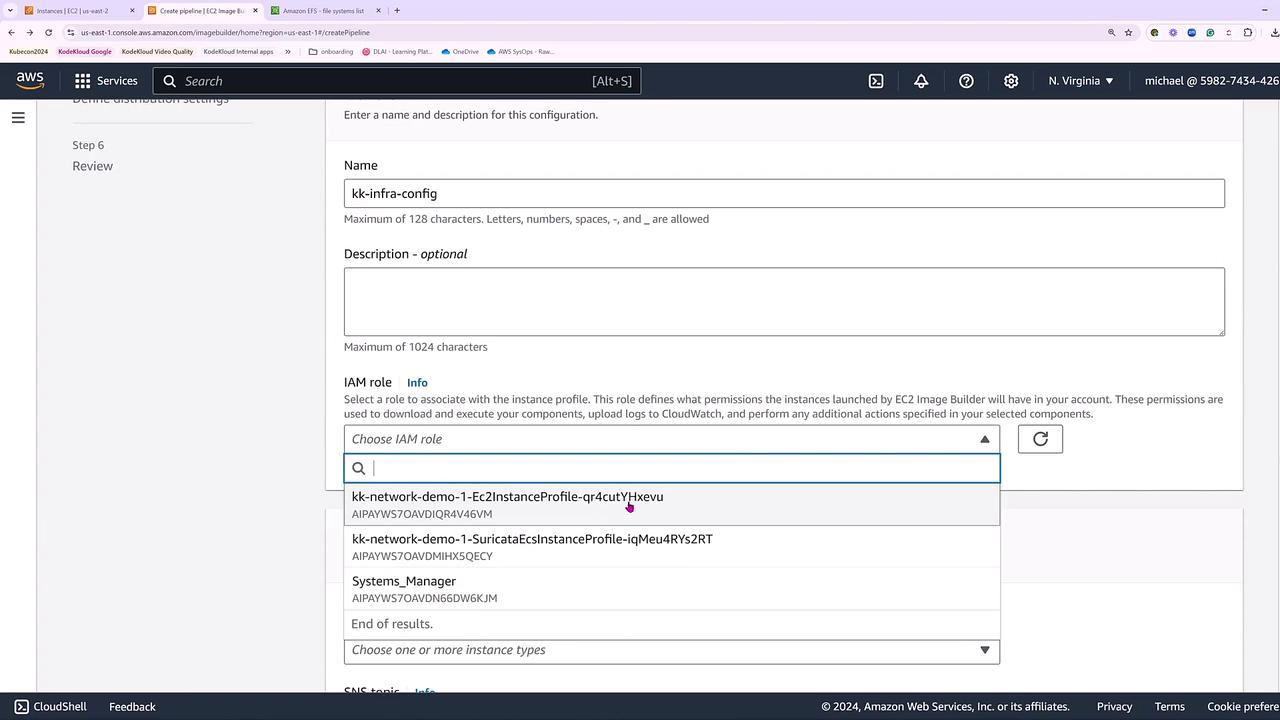Bookmark this page with the star icon
Image resolution: width=1280 pixels, height=720 pixels.
pyautogui.click(x=1129, y=32)
